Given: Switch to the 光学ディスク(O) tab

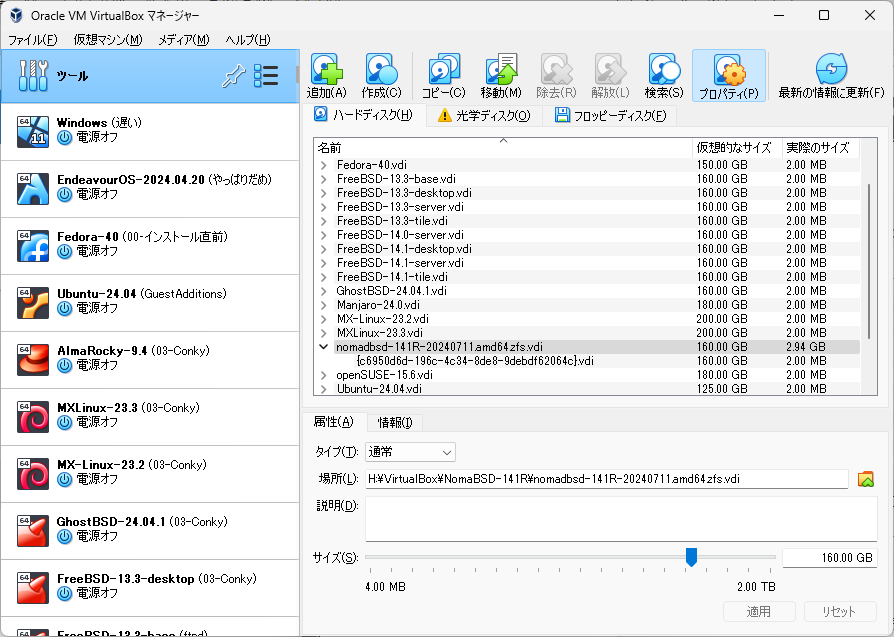Looking at the screenshot, I should tap(484, 116).
